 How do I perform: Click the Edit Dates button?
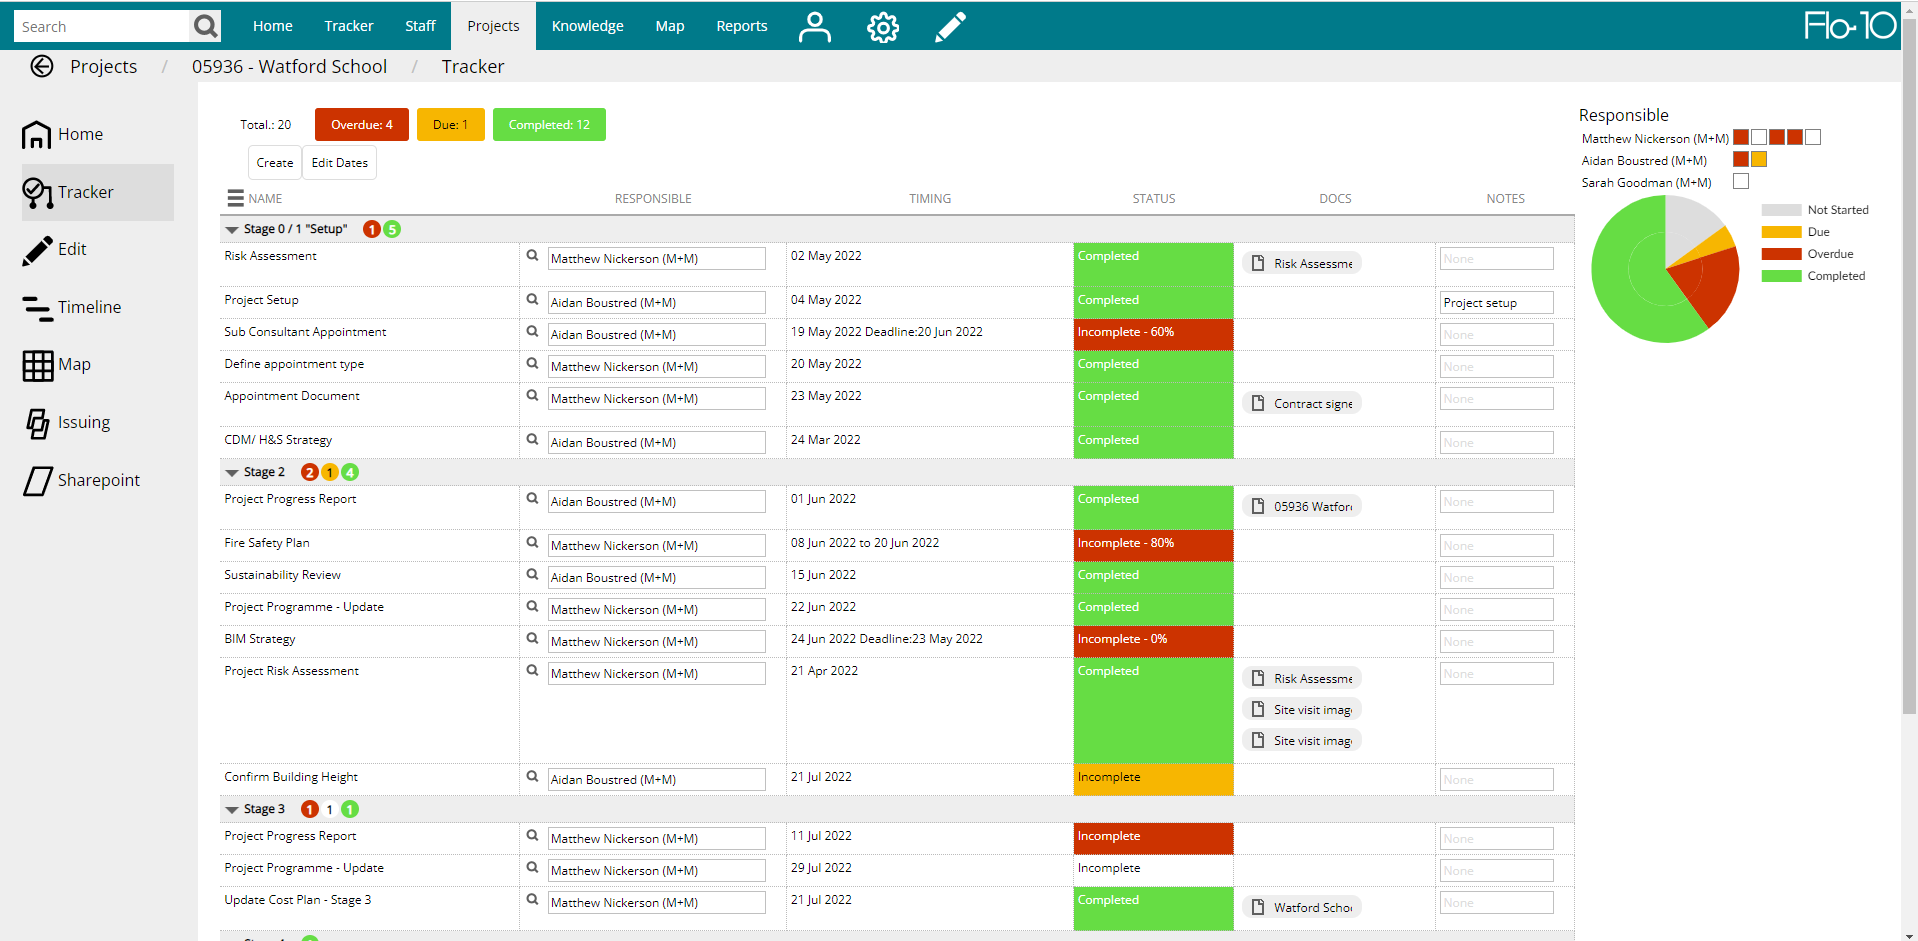340,163
